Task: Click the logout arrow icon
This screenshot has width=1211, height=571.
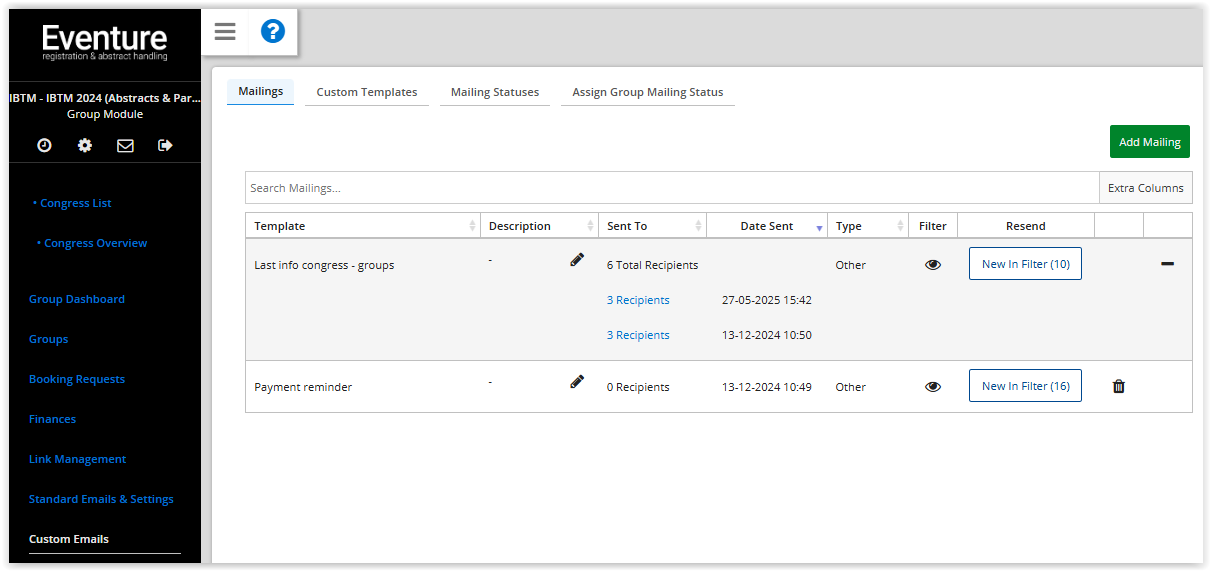Action: click(165, 146)
